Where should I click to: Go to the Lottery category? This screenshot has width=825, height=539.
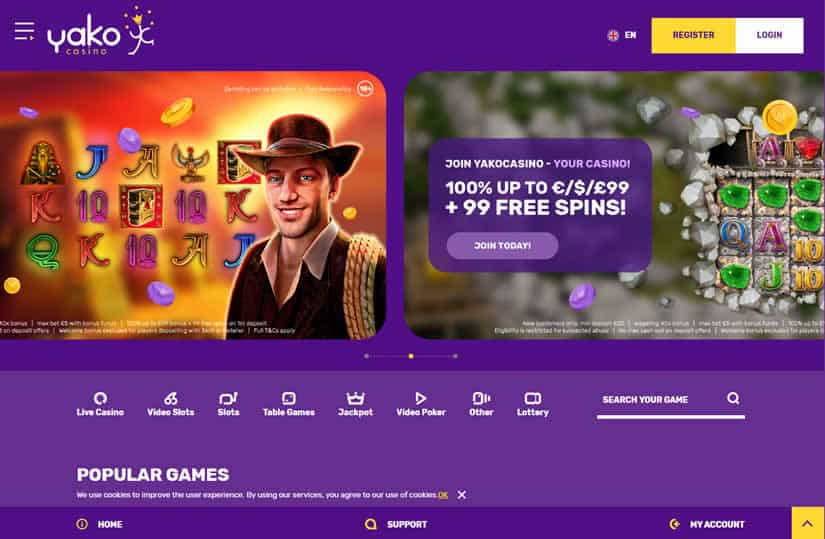coord(532,404)
